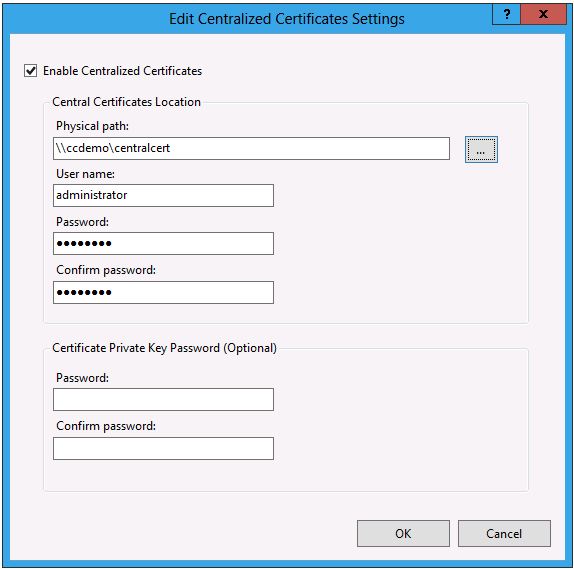The width and height of the screenshot is (574, 569).
Task: Toggle the Enable Centralized Certificates checkbox
Action: tap(31, 71)
